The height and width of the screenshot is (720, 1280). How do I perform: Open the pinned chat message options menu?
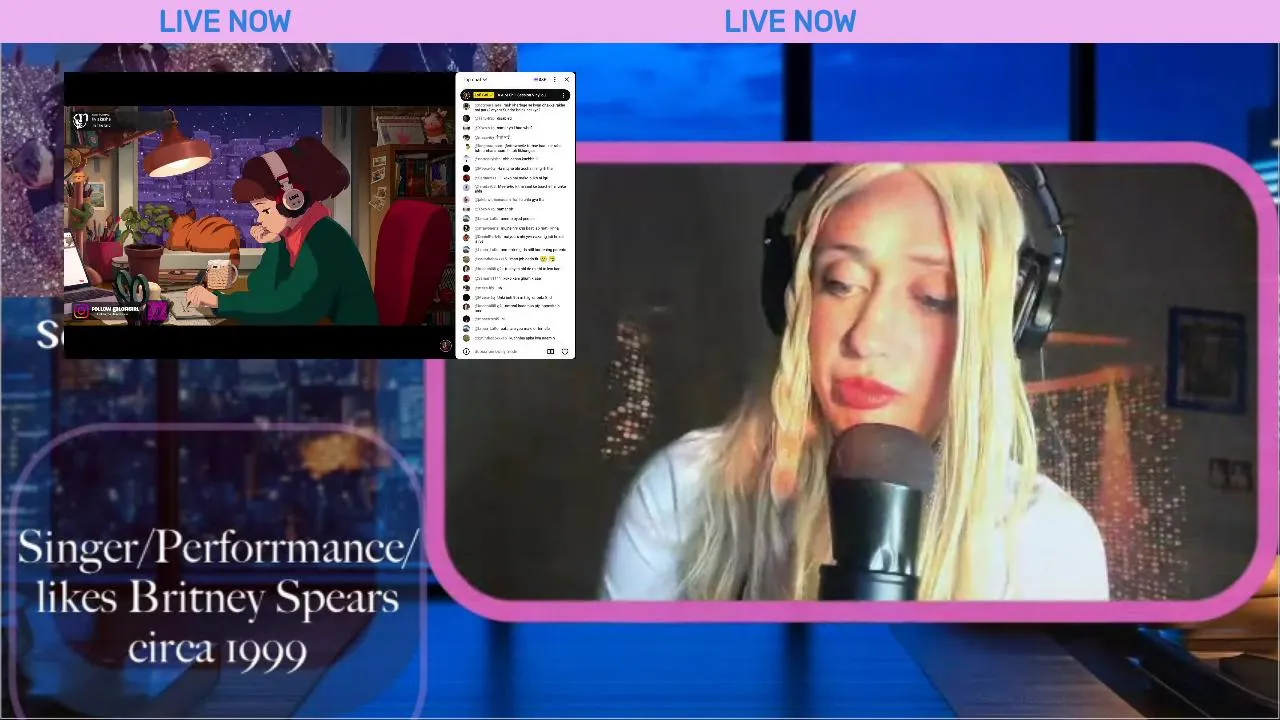tap(563, 95)
